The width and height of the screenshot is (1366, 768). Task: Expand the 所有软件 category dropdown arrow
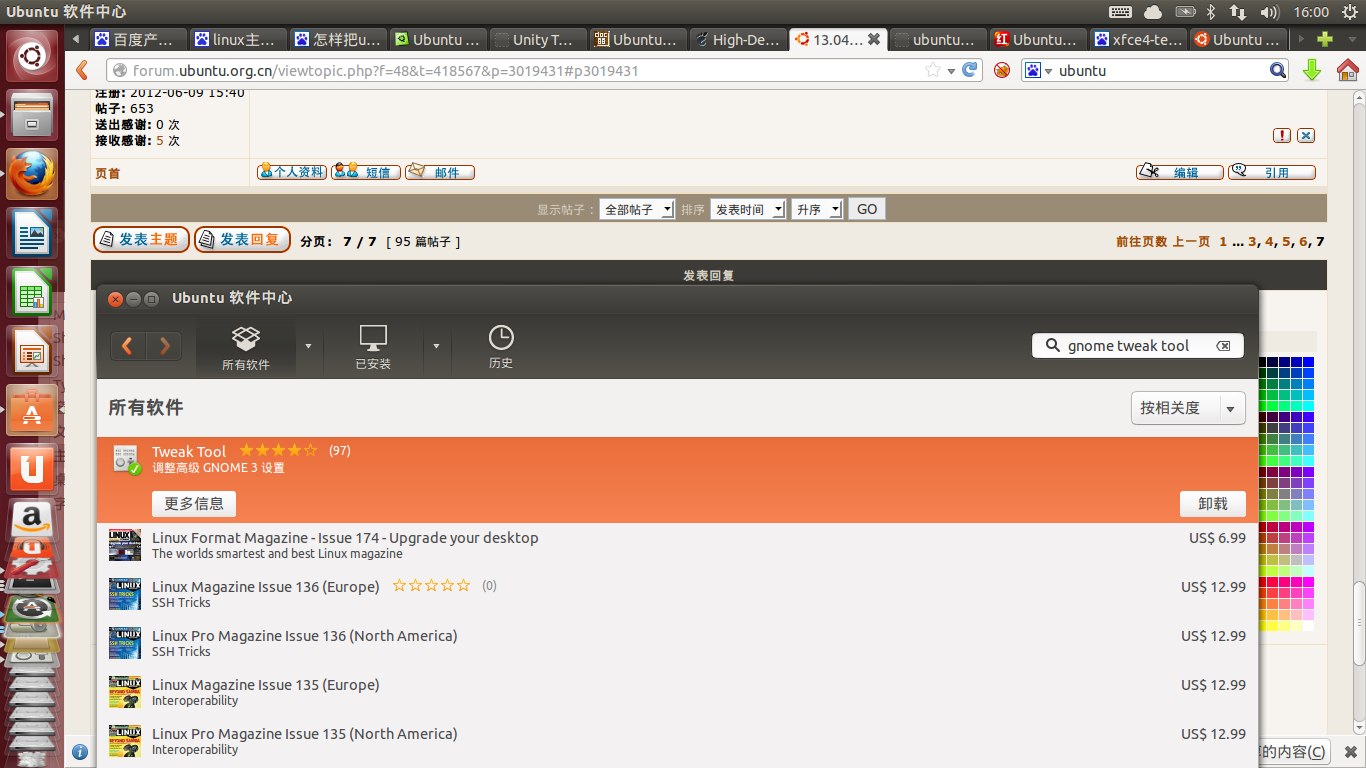pos(308,346)
